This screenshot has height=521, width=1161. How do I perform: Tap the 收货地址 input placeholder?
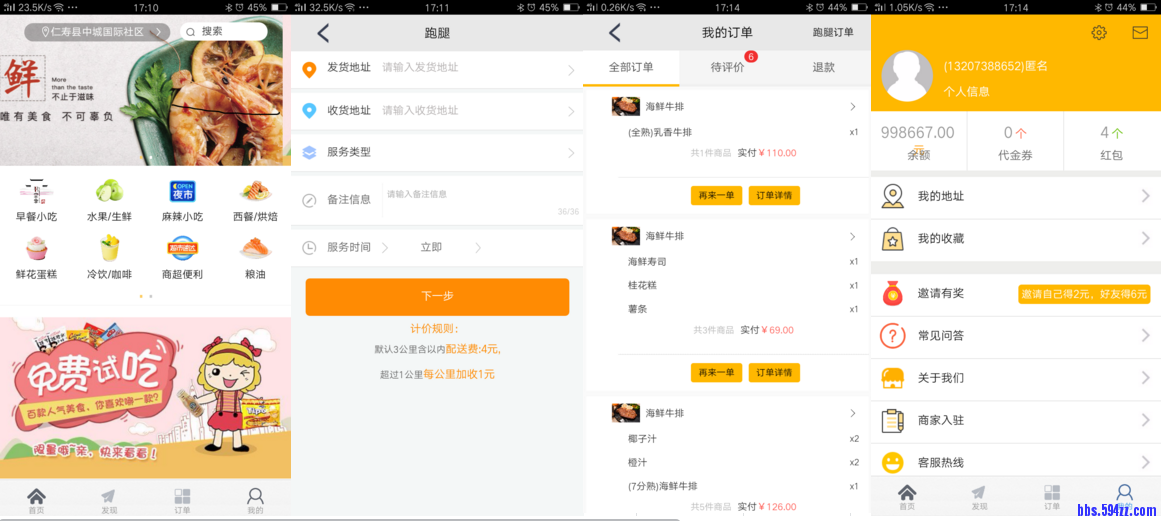pos(420,110)
